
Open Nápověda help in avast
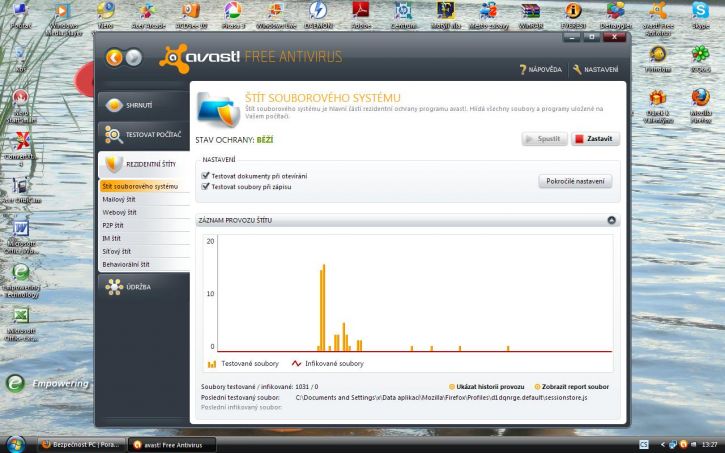pyautogui.click(x=541, y=70)
